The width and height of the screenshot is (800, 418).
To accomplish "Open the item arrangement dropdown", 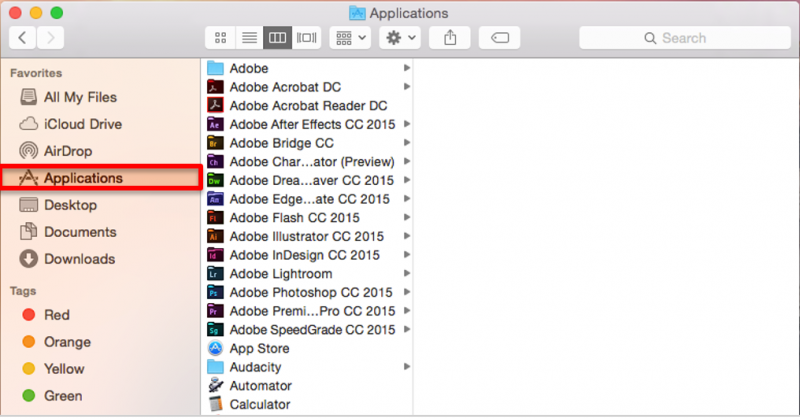I will (350, 38).
